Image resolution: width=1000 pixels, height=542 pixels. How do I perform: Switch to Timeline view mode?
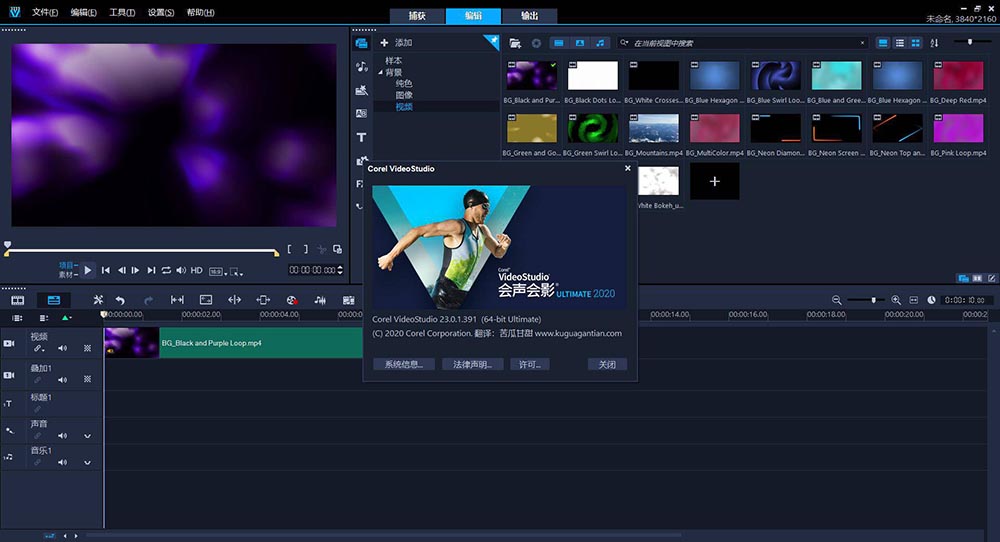pyautogui.click(x=54, y=300)
